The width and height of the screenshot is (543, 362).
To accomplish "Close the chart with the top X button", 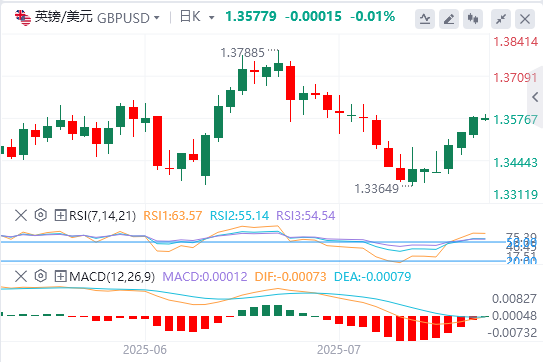I will [x=525, y=19].
